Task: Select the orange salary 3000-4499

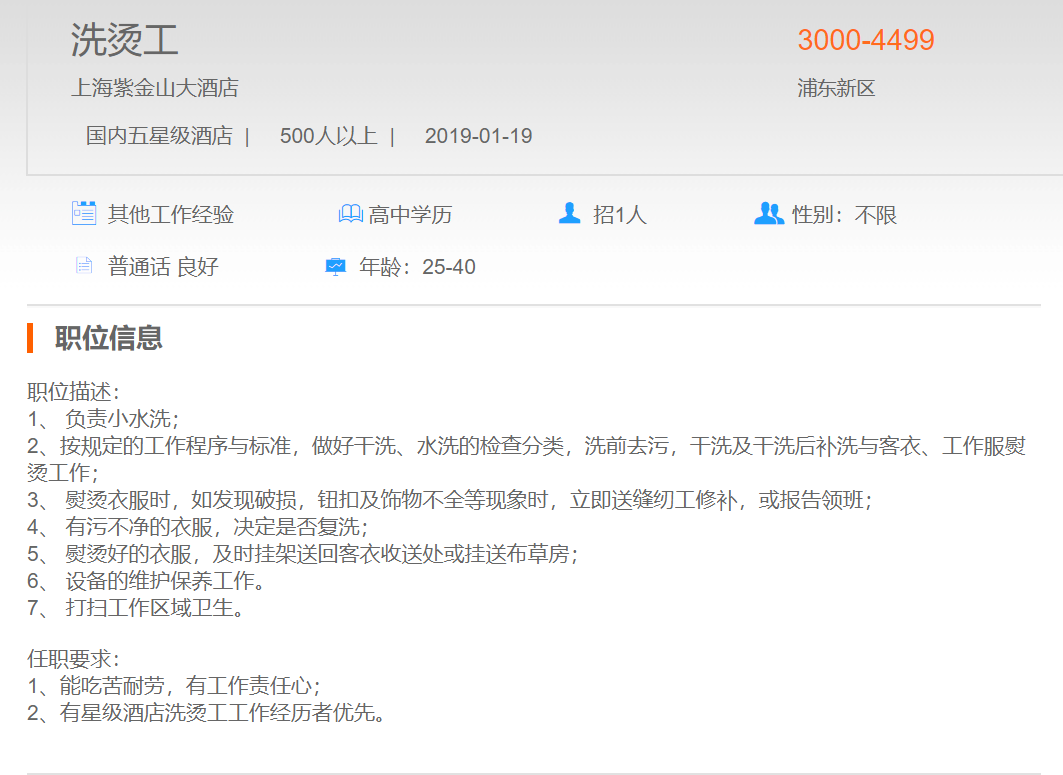Action: [x=865, y=40]
